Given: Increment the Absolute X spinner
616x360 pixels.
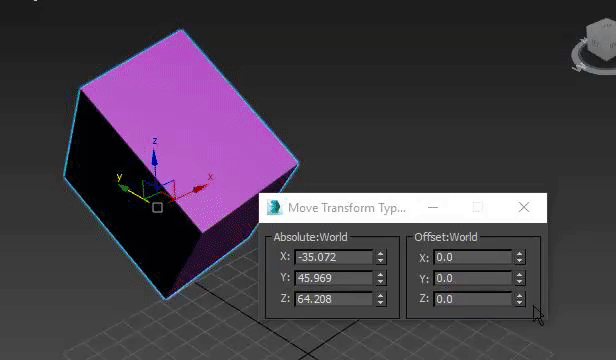Looking at the screenshot, I should tap(380, 254).
